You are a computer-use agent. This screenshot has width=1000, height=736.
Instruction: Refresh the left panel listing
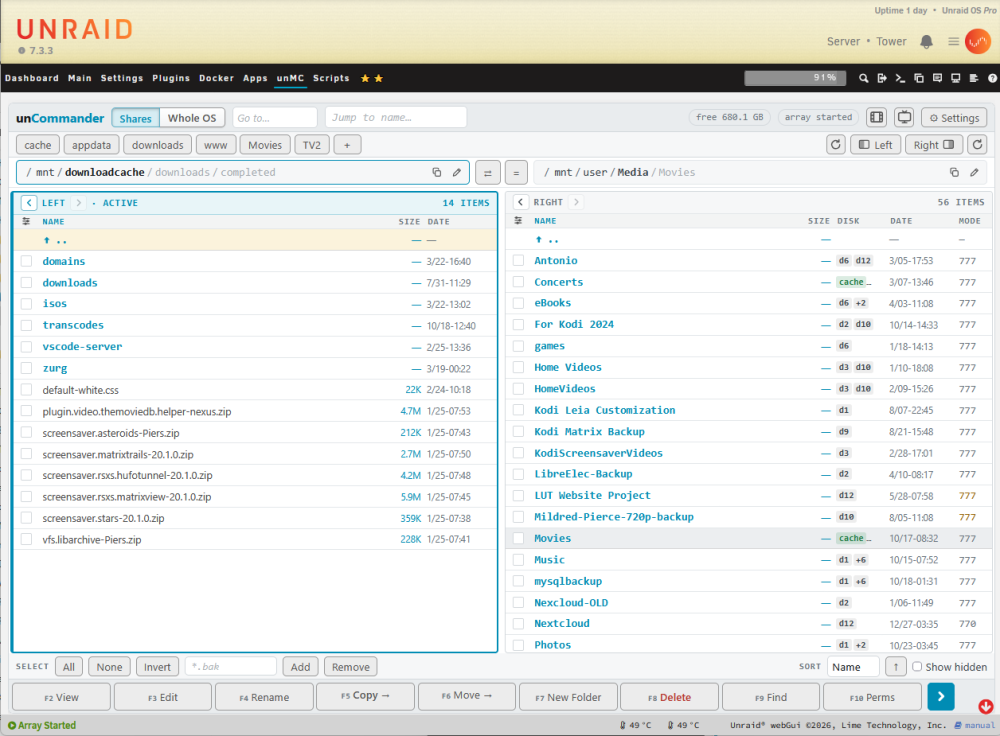point(835,145)
